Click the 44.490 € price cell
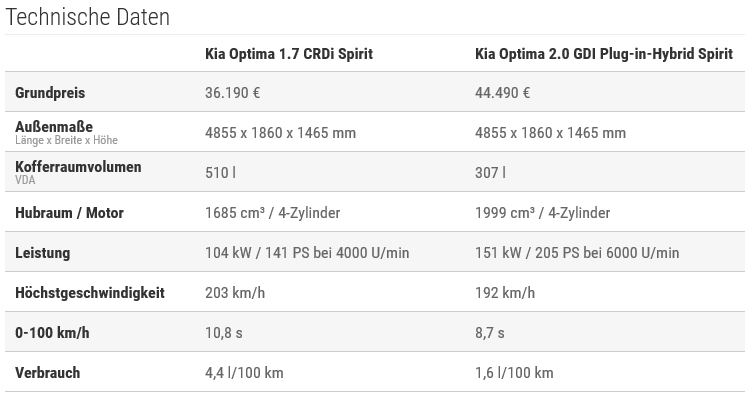The width and height of the screenshot is (755, 404). point(502,93)
